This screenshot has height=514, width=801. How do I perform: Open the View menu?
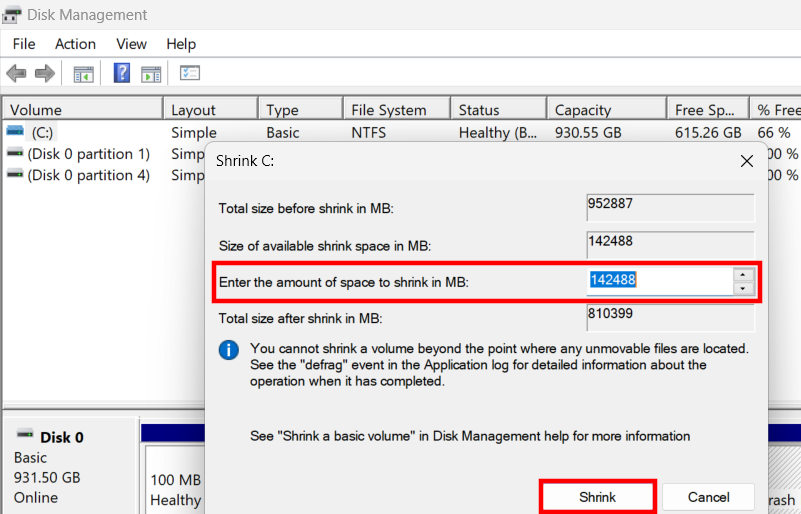(x=131, y=44)
